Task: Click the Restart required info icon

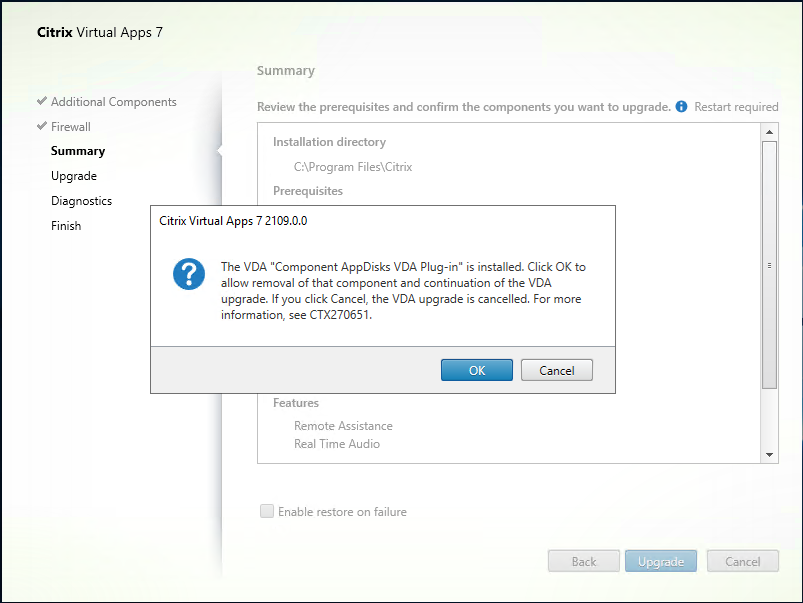Action: (681, 107)
